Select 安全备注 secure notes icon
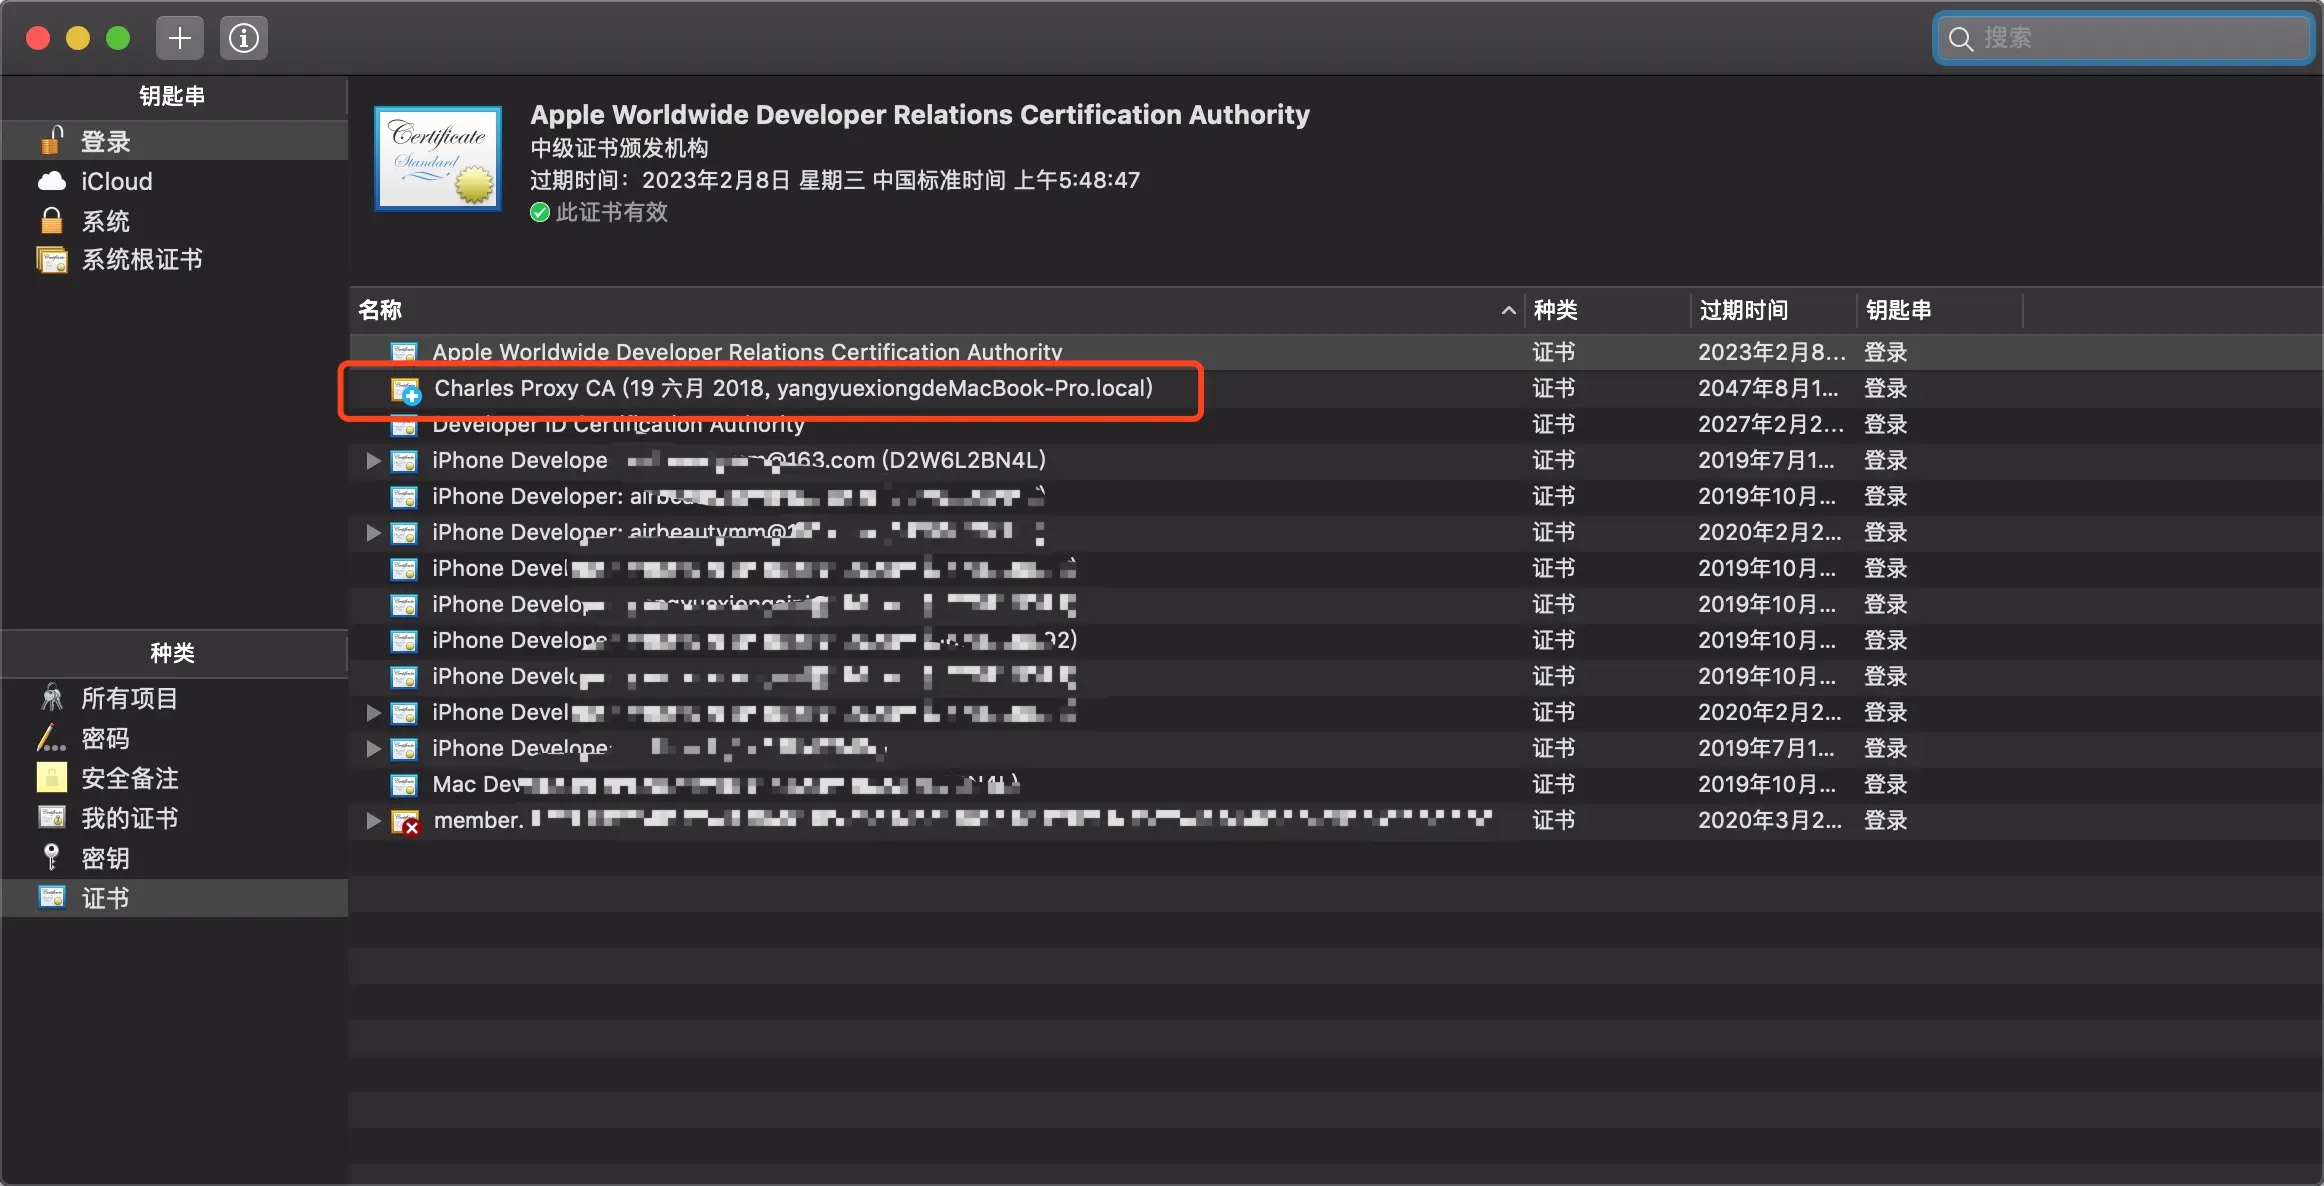Screen dimensions: 2324x1186 [52, 777]
